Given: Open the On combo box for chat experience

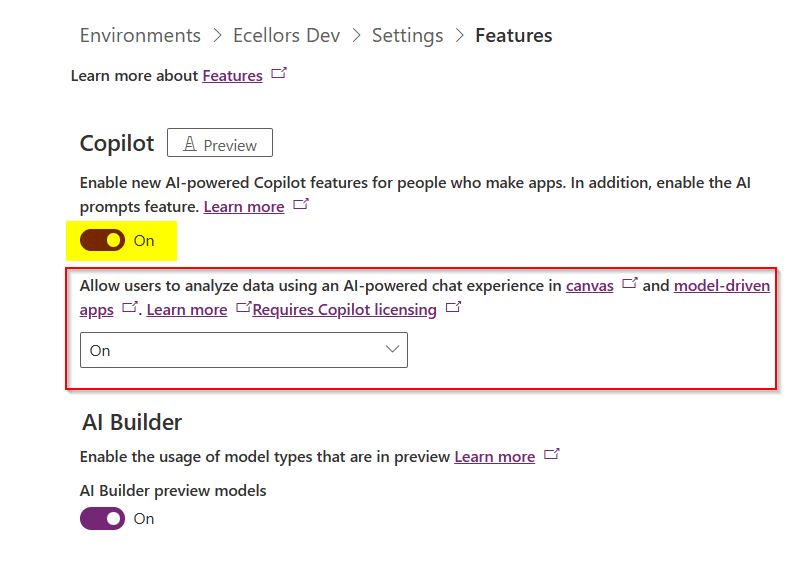Looking at the screenshot, I should point(243,350).
